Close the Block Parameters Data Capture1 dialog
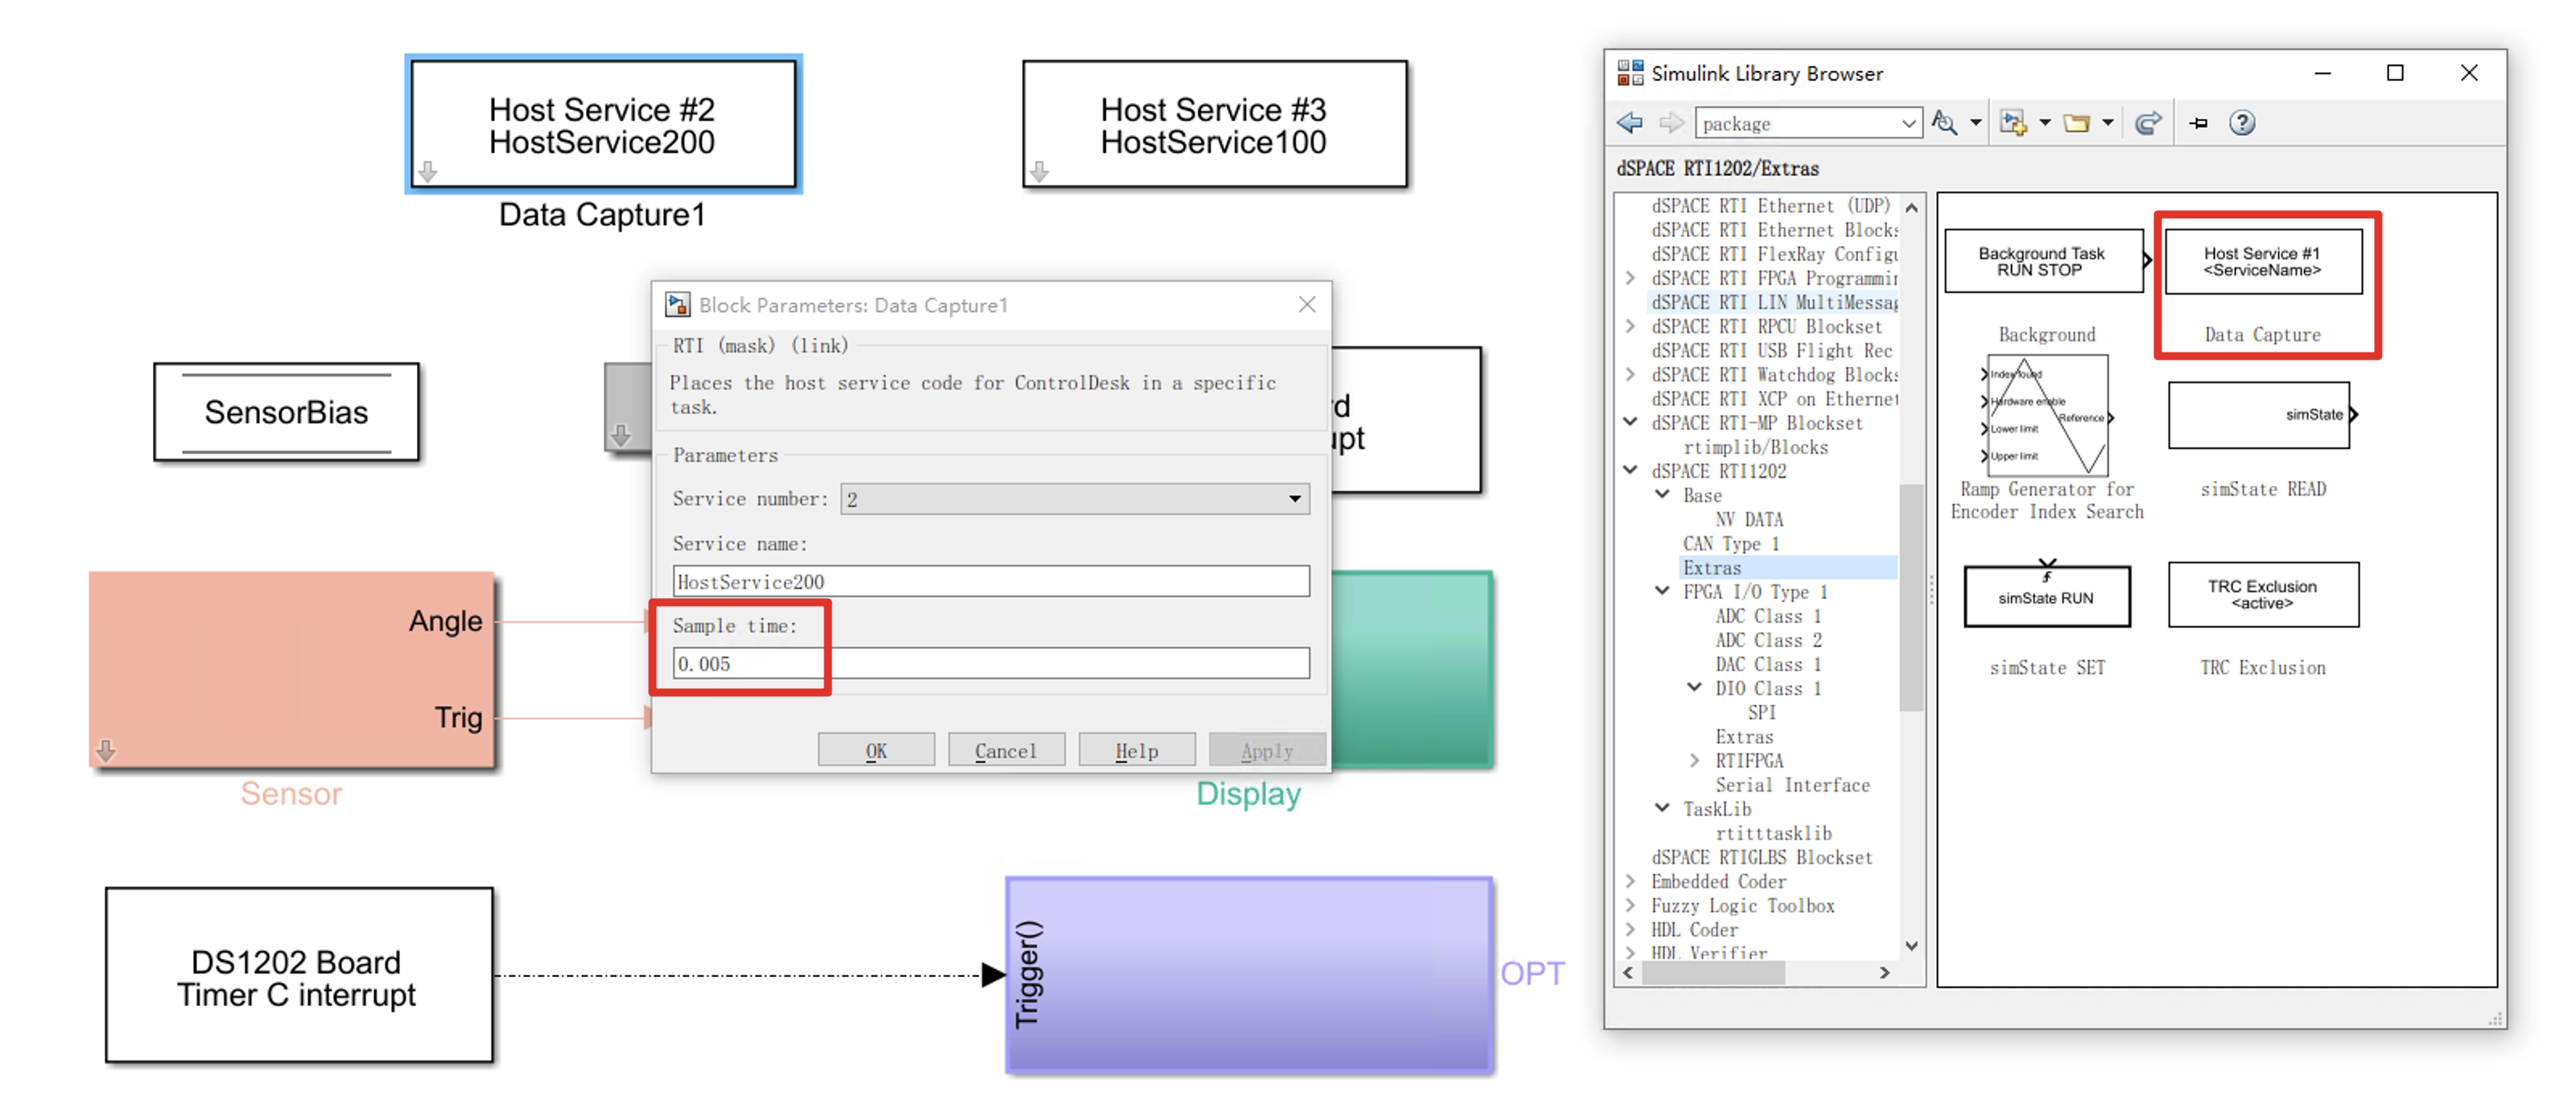Screen dimensions: 2576x1109 [1306, 304]
